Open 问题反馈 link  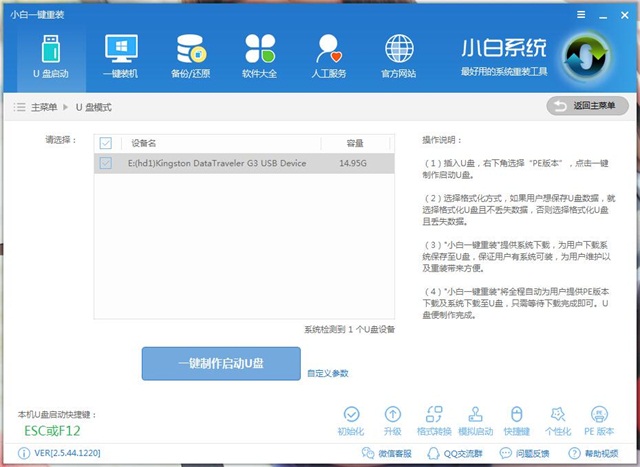(524, 453)
